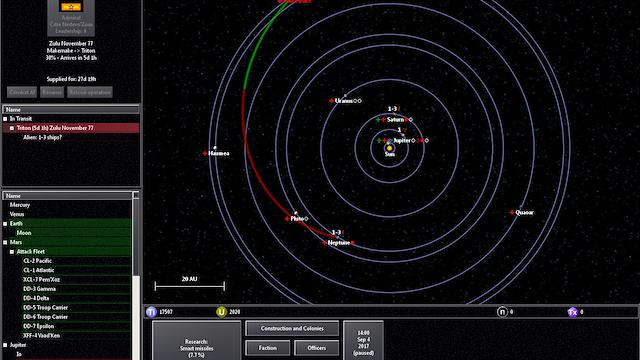
Task: Click the Combat AI button
Action: point(22,92)
